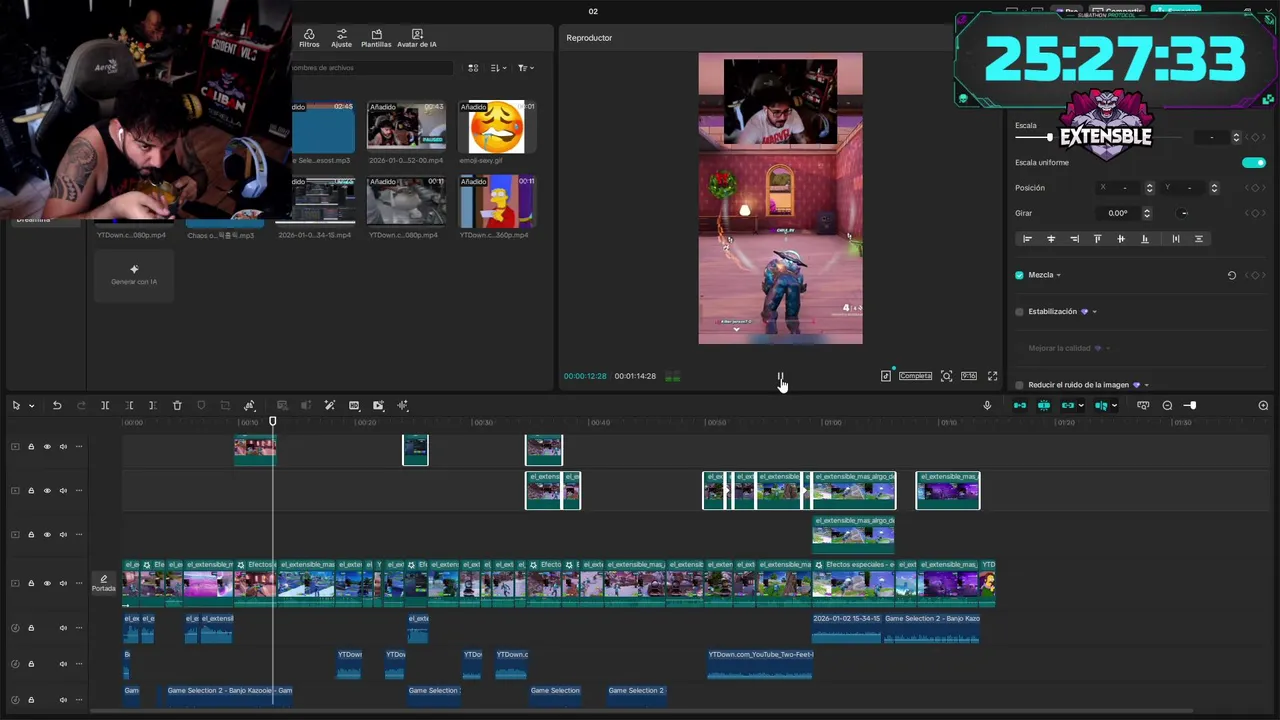Open the Plantillas tab
Viewport: 1280px width, 720px height.
tap(376, 38)
